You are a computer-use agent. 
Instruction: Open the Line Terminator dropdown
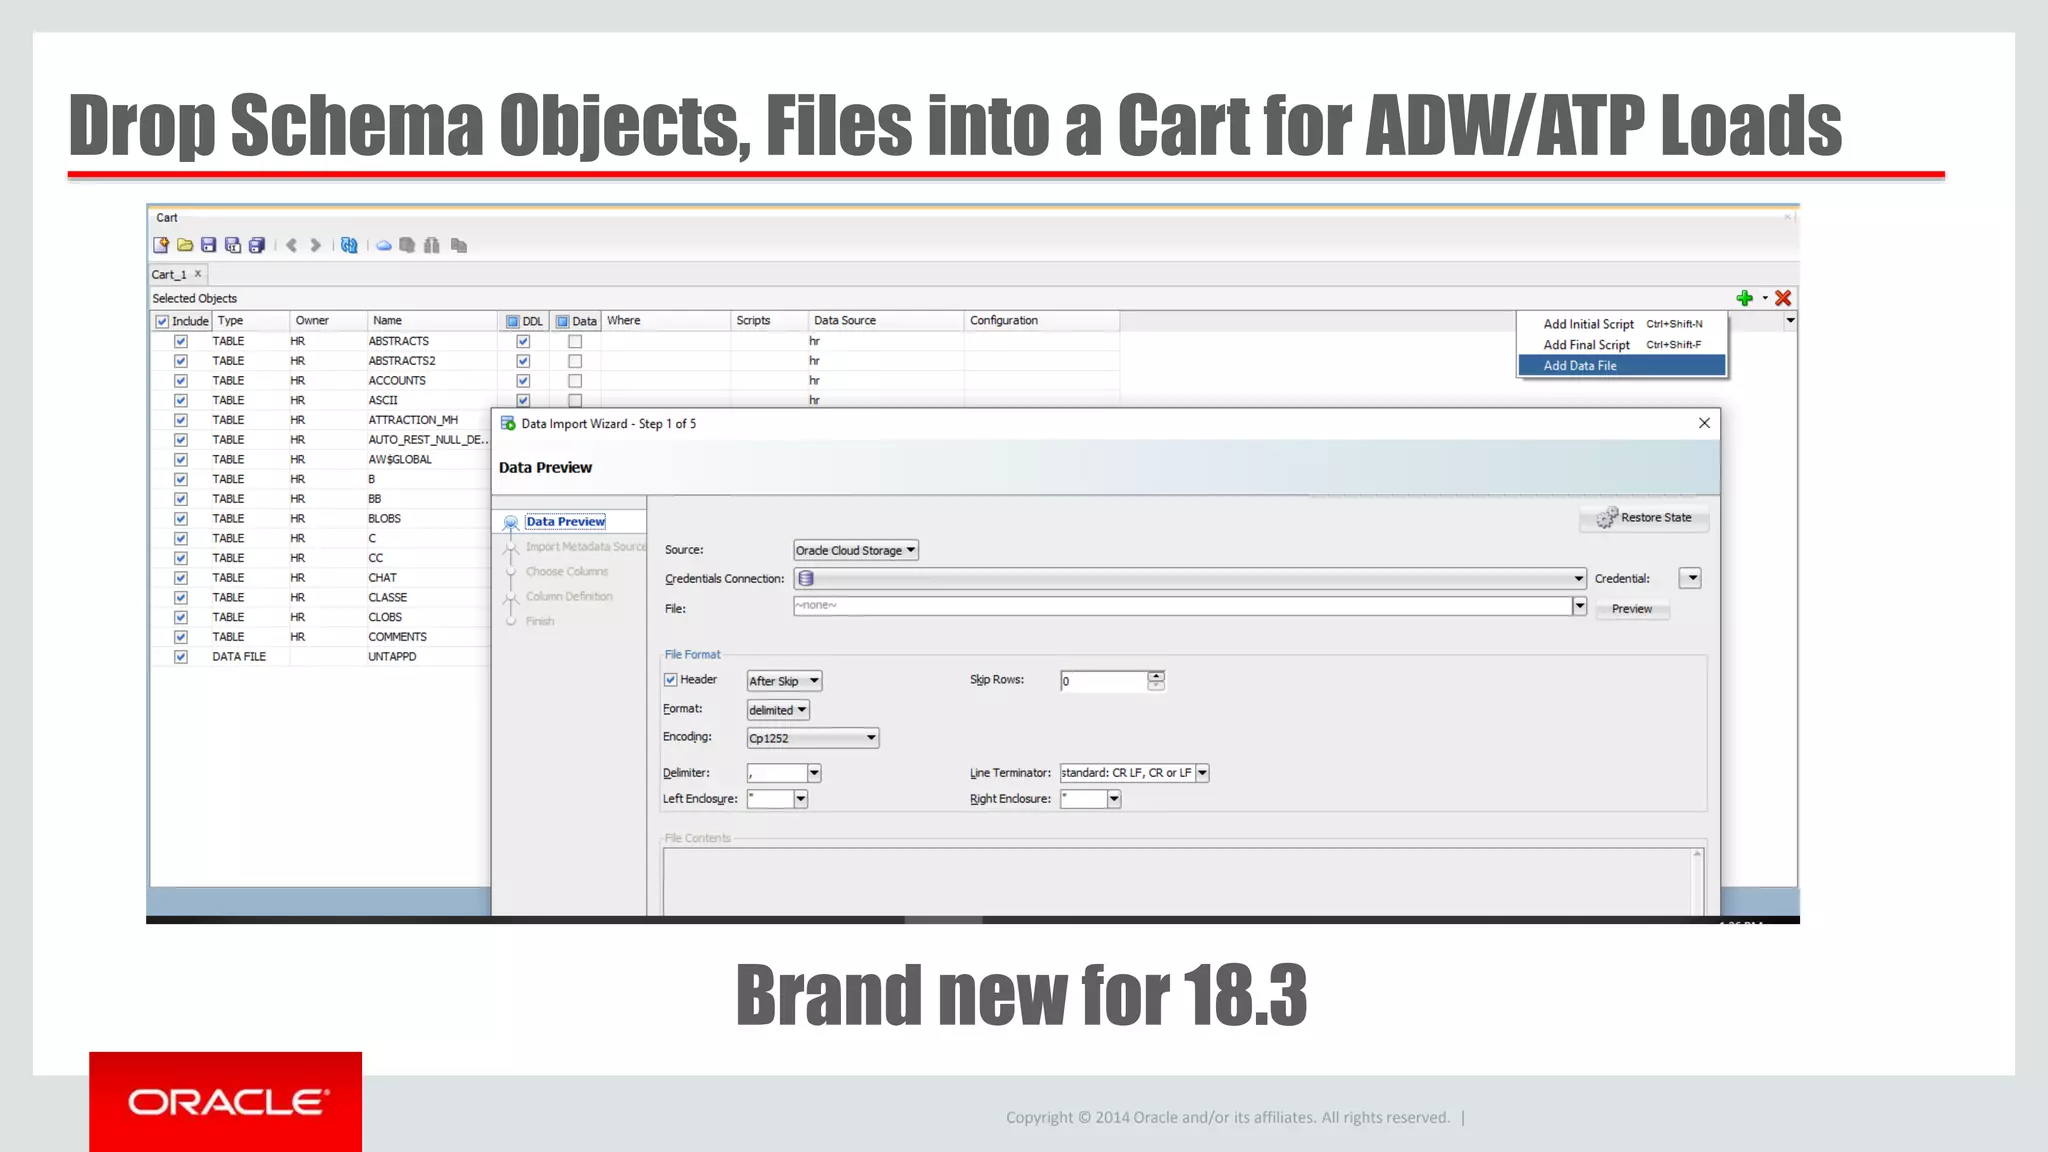point(1203,773)
